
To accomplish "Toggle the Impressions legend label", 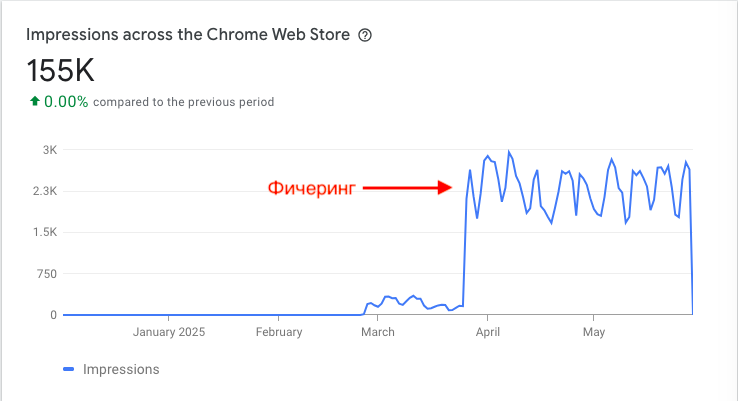I will [119, 369].
